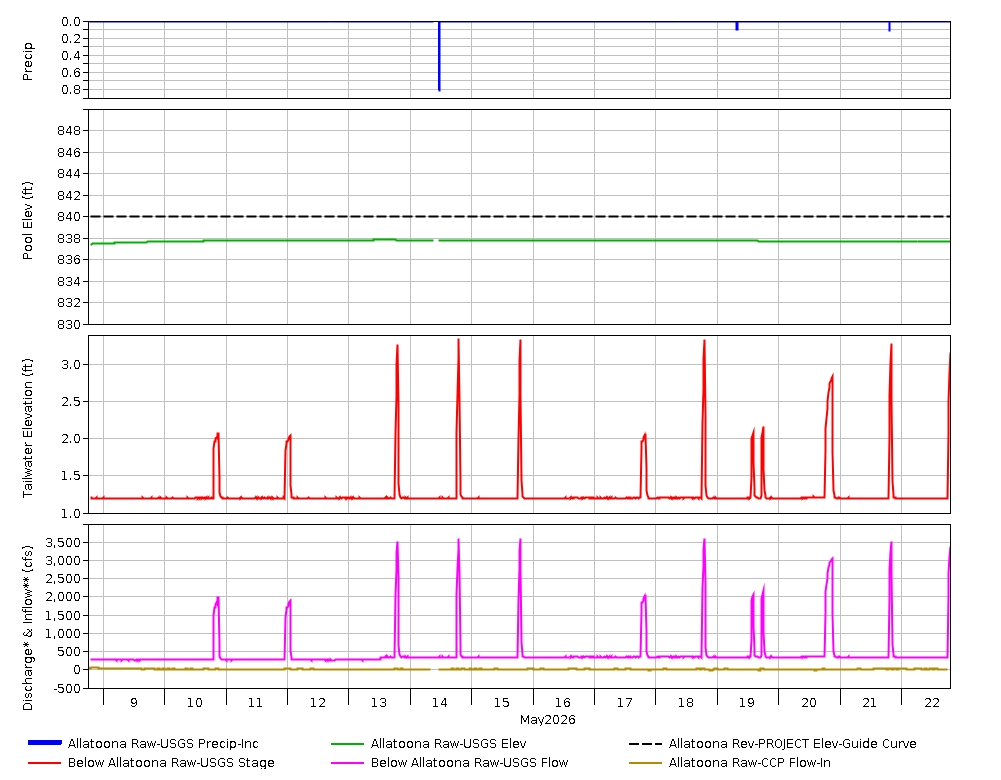1001x780 pixels.
Task: Click the blue Precip-Inc legend swatch
Action: click(x=45, y=742)
